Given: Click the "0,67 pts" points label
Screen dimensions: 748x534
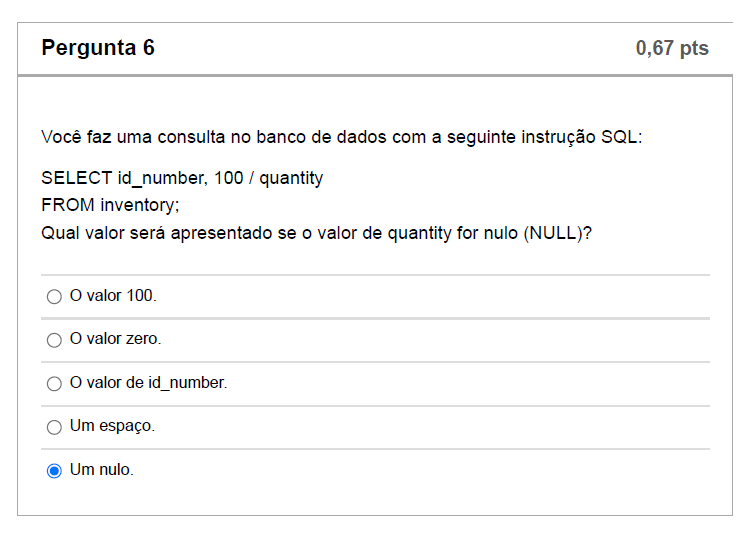Looking at the screenshot, I should tap(672, 48).
